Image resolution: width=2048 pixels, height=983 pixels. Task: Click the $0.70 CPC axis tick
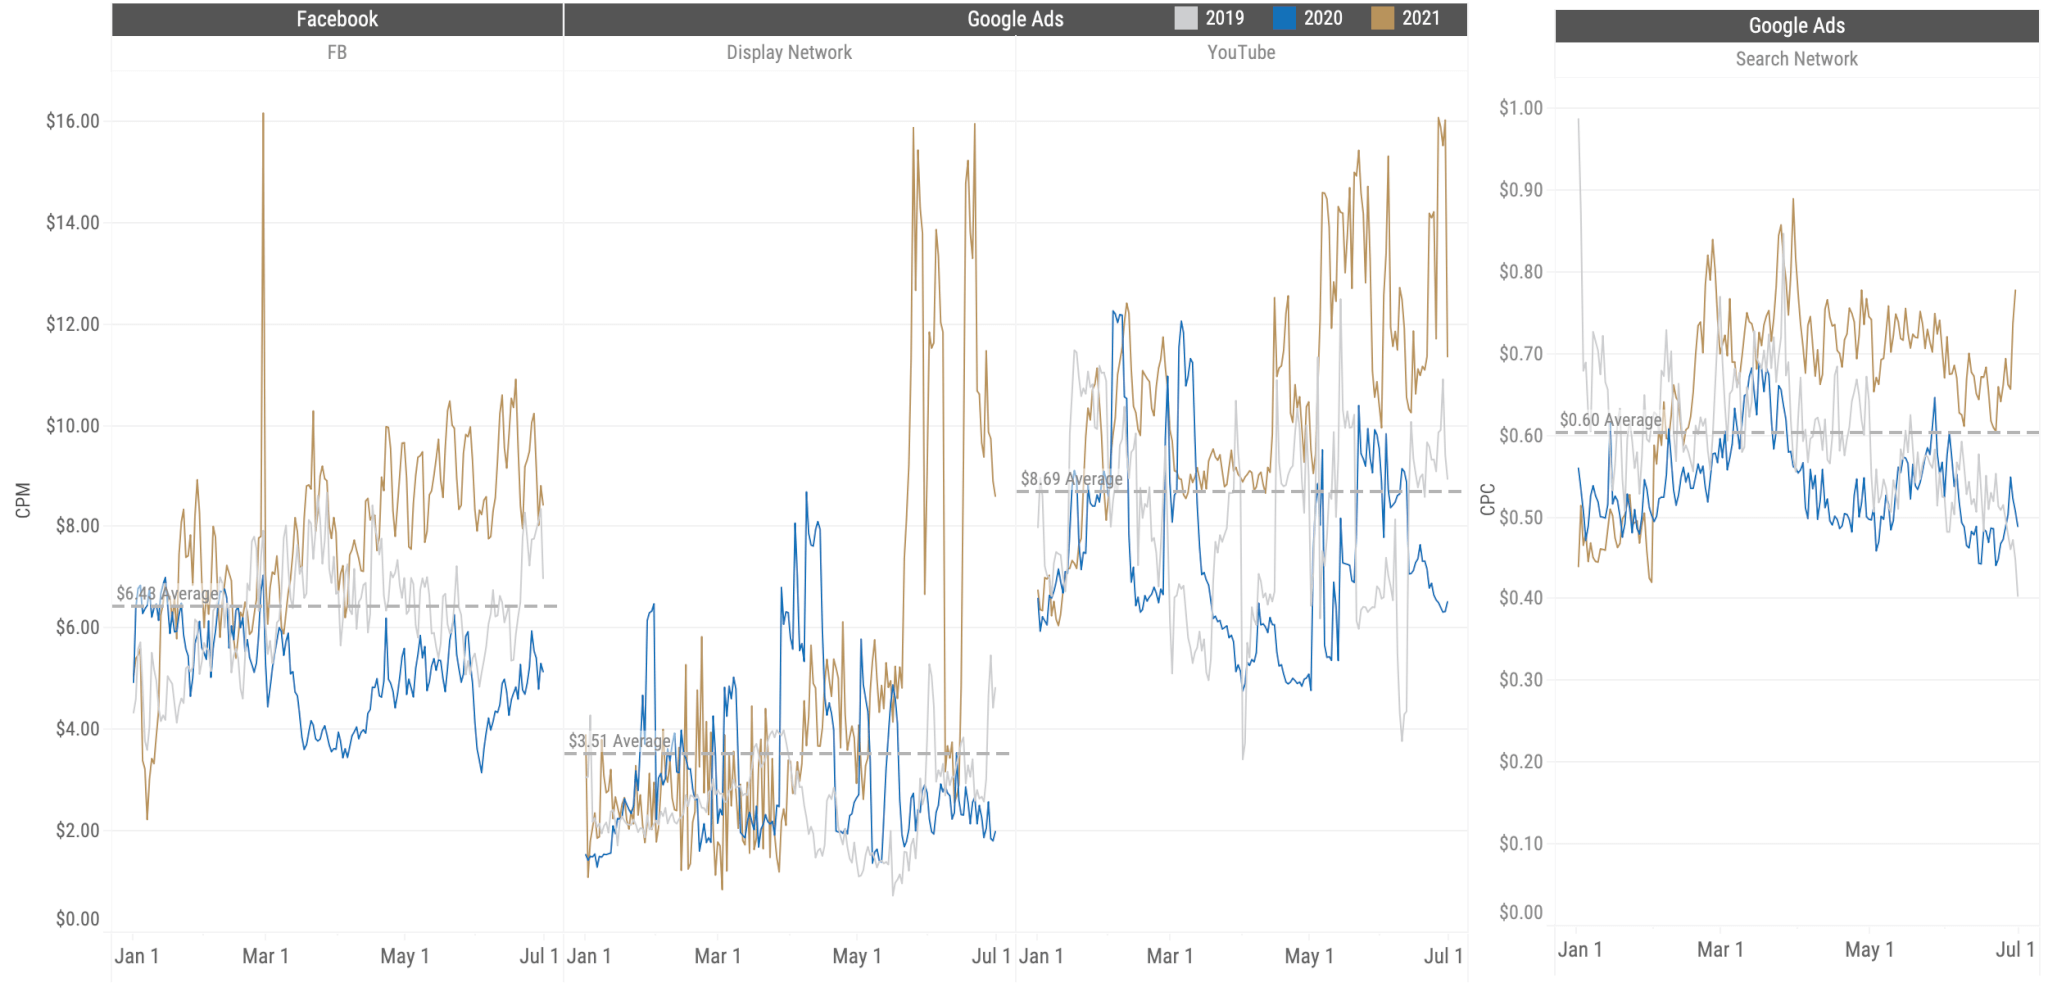coord(1521,353)
